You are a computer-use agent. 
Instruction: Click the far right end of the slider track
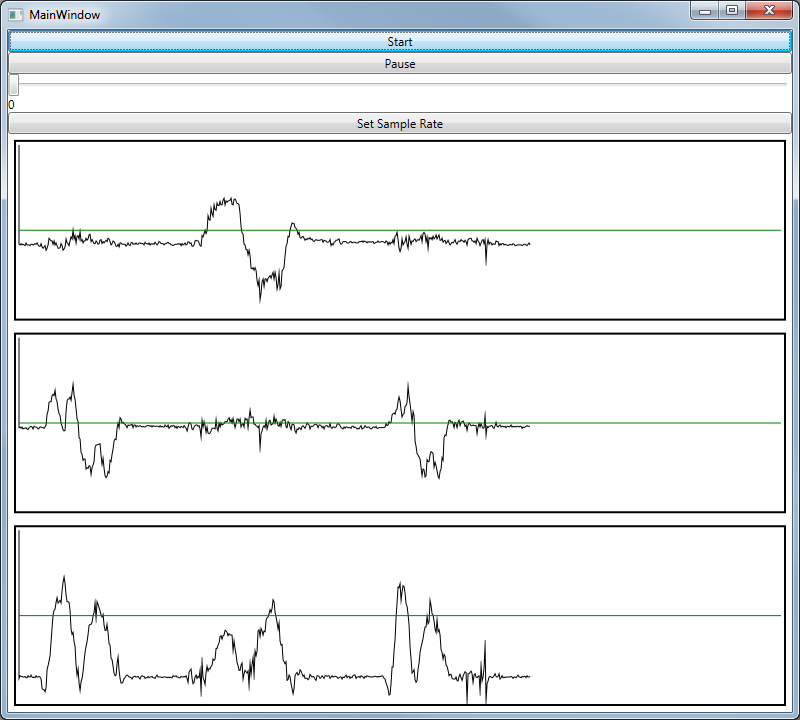785,85
